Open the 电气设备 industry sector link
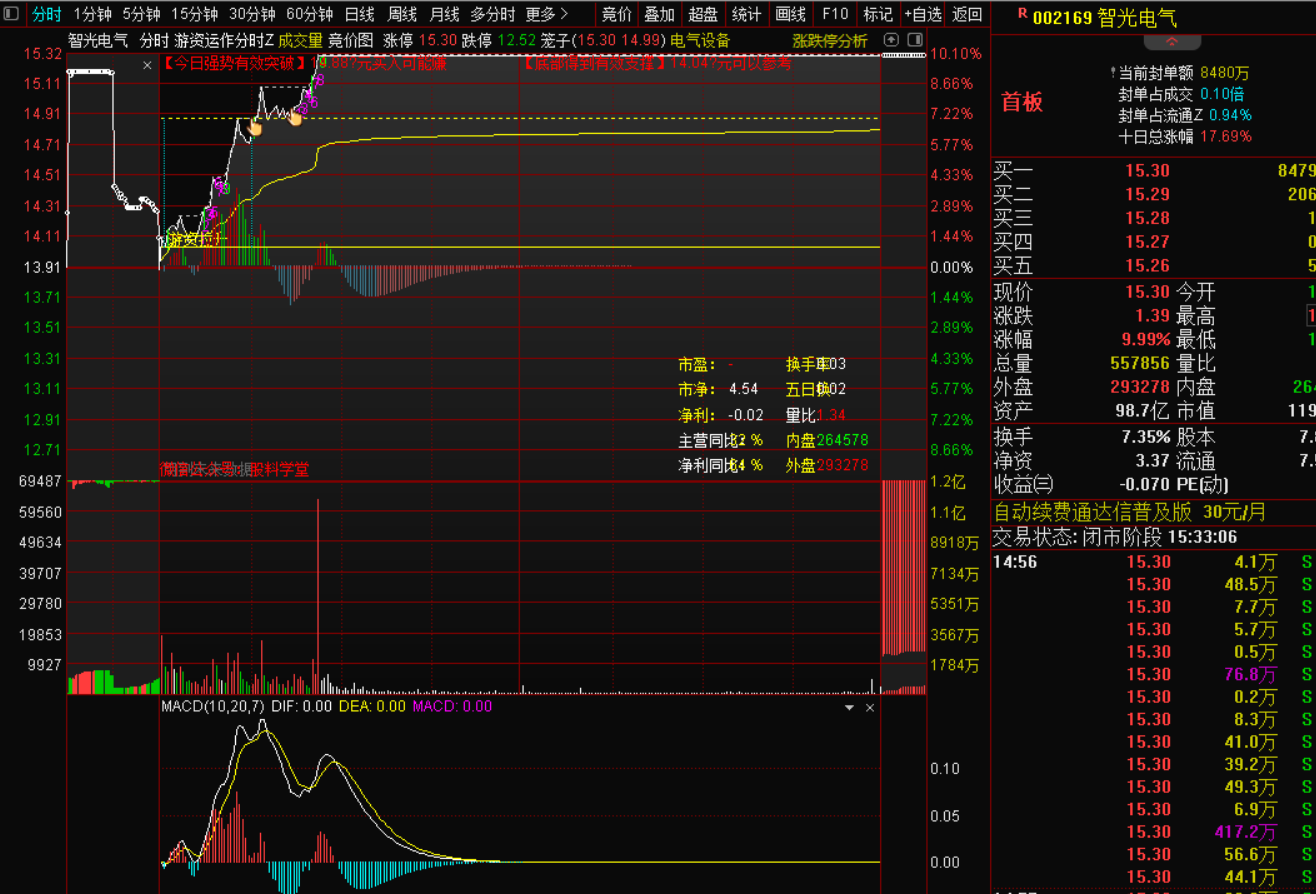The image size is (1316, 894). tap(700, 42)
